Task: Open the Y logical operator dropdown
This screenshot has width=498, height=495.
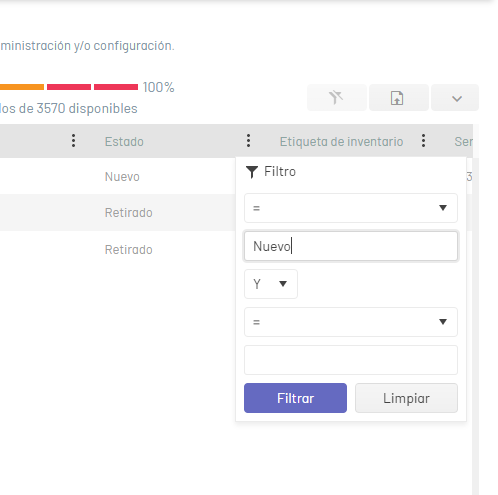Action: pos(271,284)
